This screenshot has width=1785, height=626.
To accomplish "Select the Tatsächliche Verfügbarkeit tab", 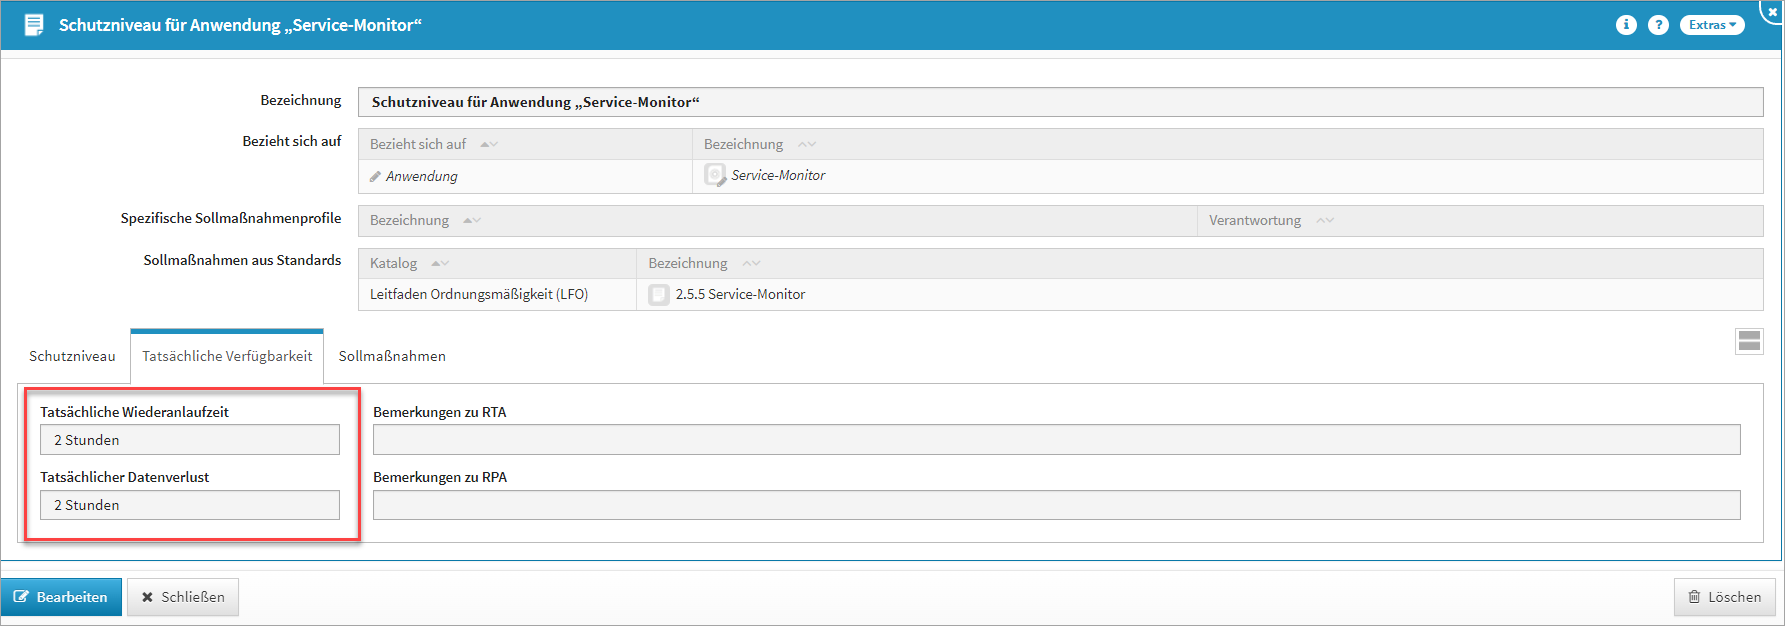I will (x=227, y=356).
